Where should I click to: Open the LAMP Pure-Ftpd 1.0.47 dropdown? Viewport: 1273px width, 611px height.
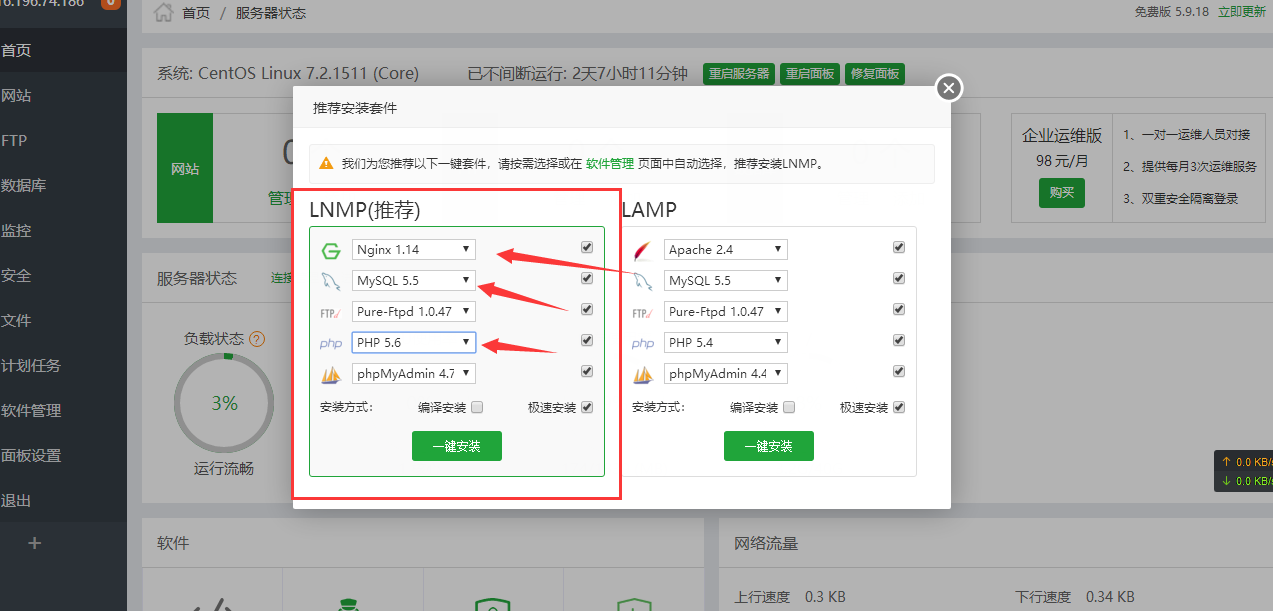(x=726, y=311)
